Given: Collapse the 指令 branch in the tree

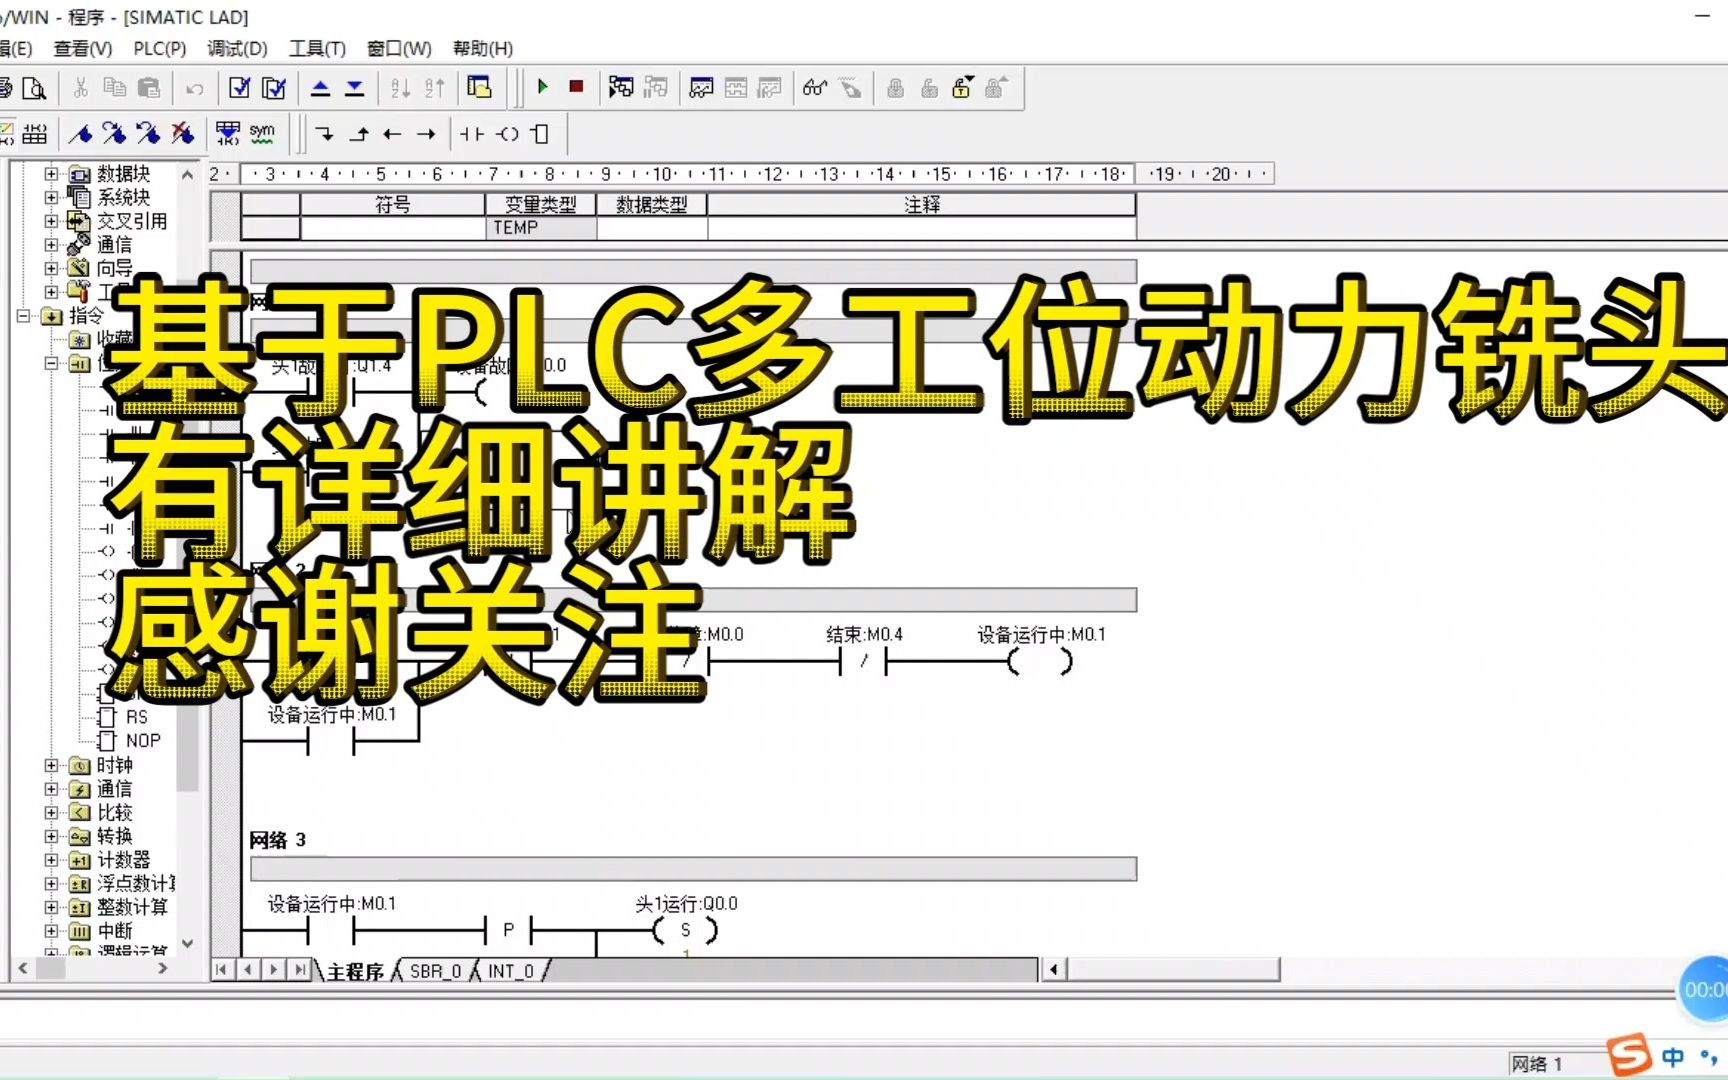Looking at the screenshot, I should [22, 317].
